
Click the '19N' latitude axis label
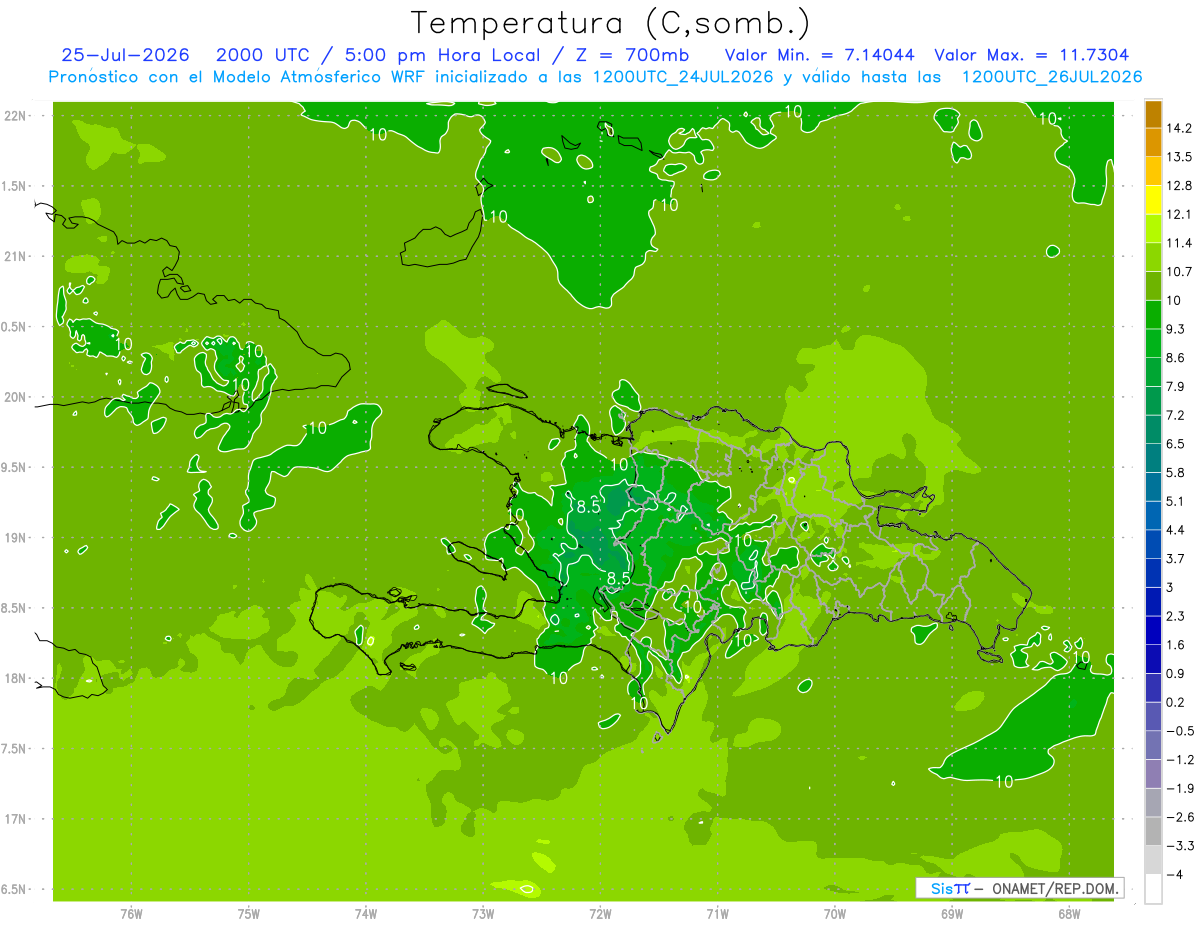(x=17, y=538)
